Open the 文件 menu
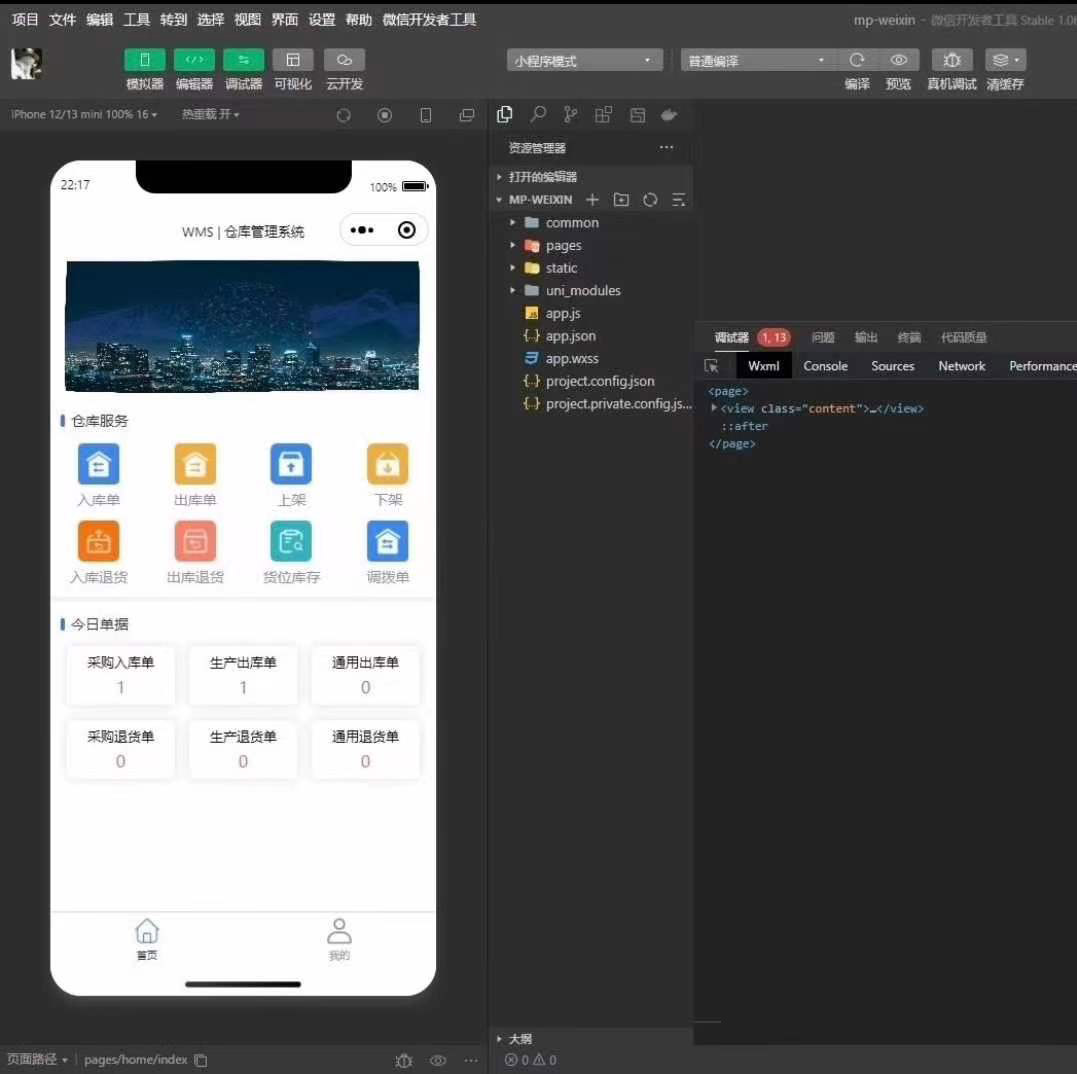The height and width of the screenshot is (1074, 1077). 62,19
